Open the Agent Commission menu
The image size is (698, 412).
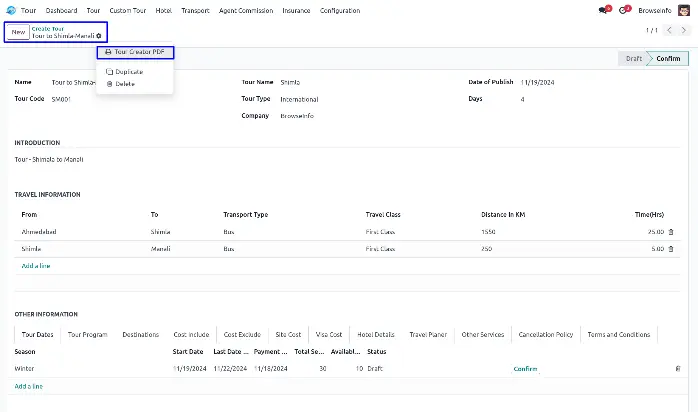pos(244,10)
